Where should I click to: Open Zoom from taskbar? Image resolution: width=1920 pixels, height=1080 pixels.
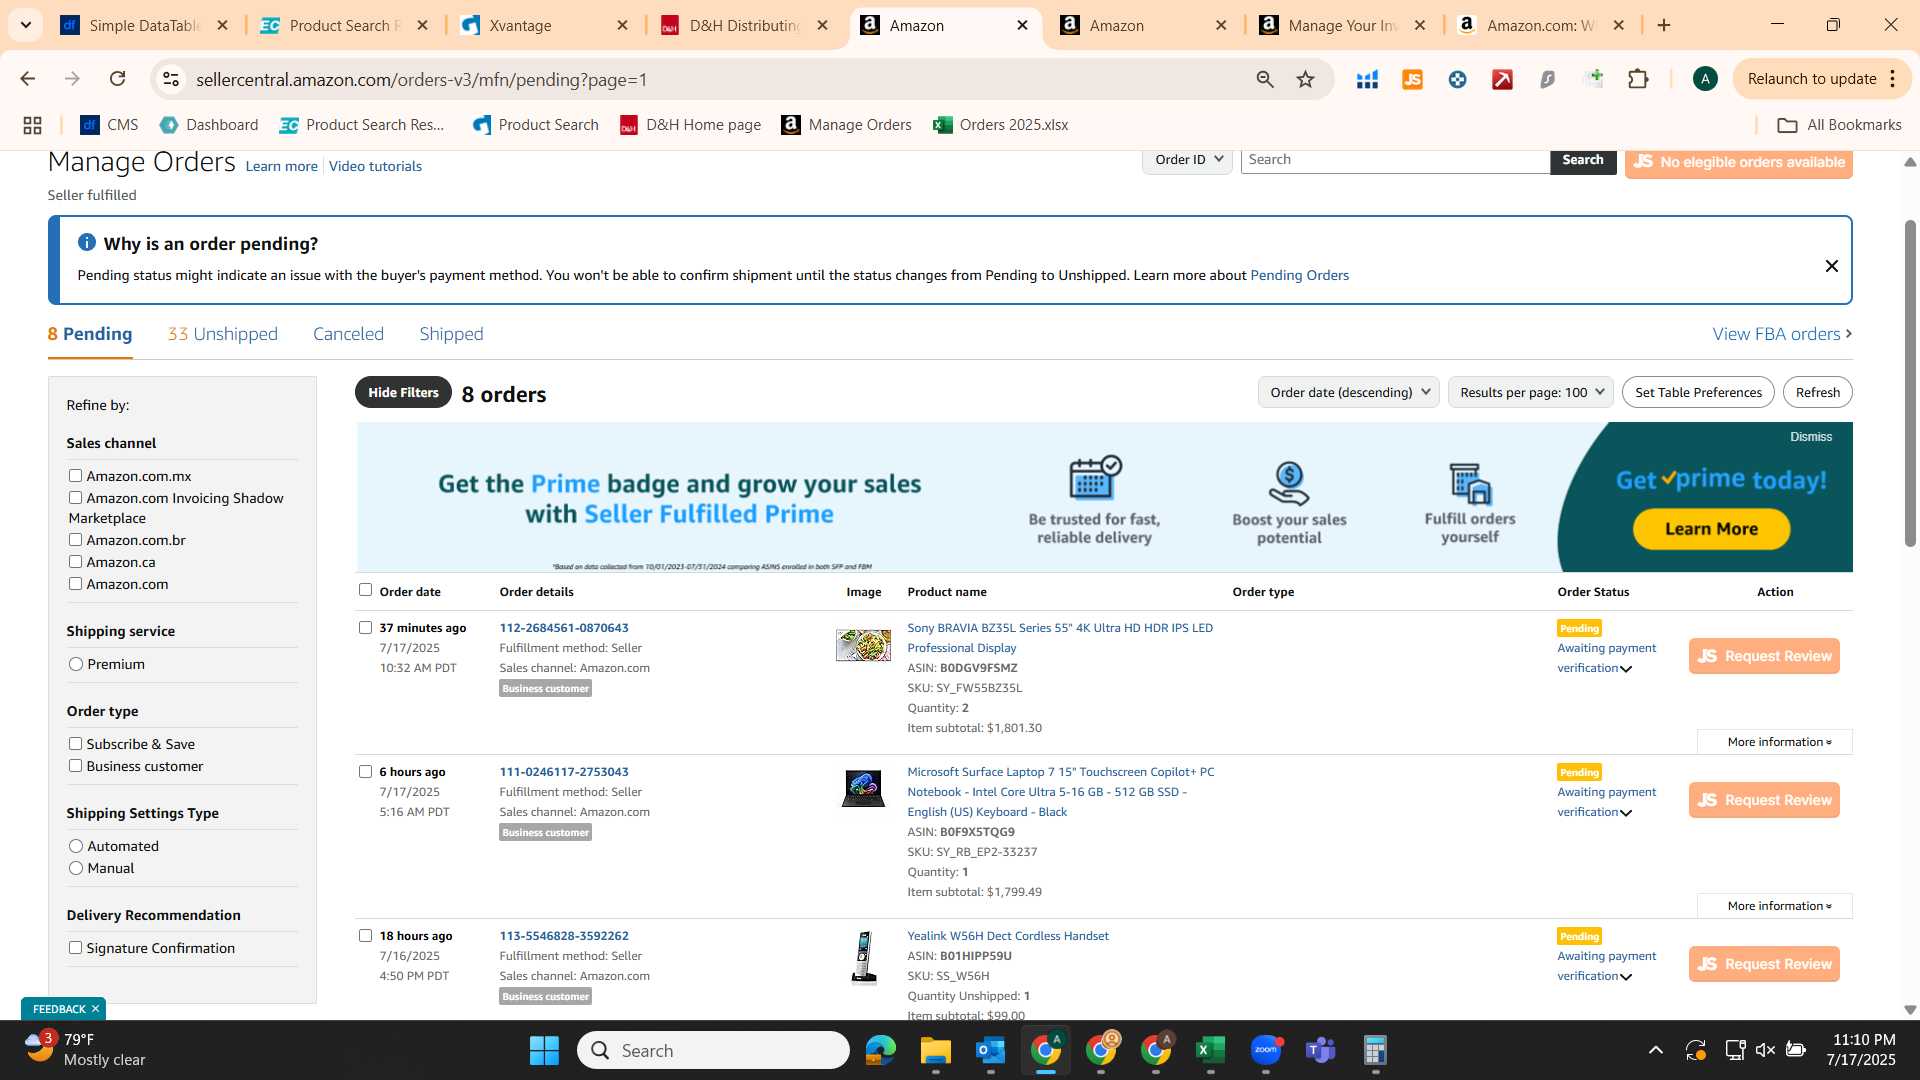pos(1266,1050)
